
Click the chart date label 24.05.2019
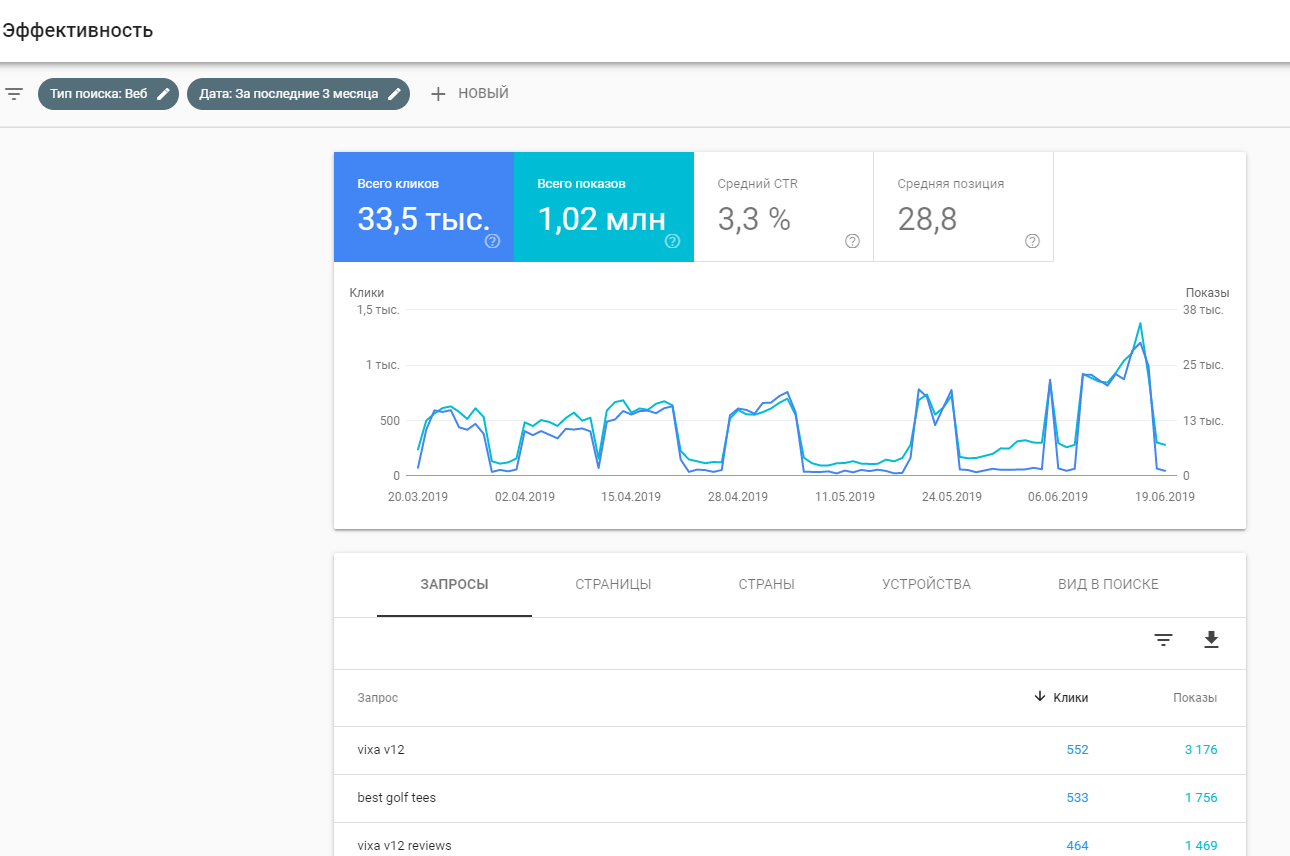click(951, 497)
